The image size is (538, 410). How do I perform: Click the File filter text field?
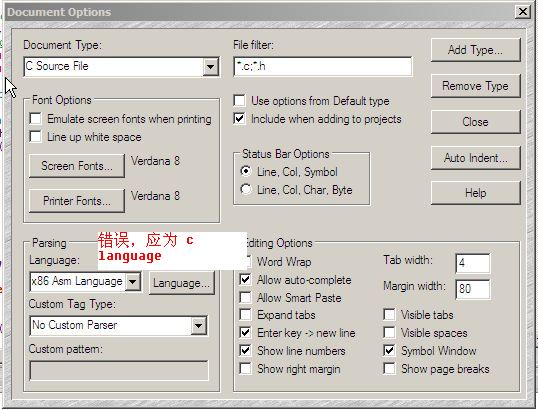click(323, 66)
